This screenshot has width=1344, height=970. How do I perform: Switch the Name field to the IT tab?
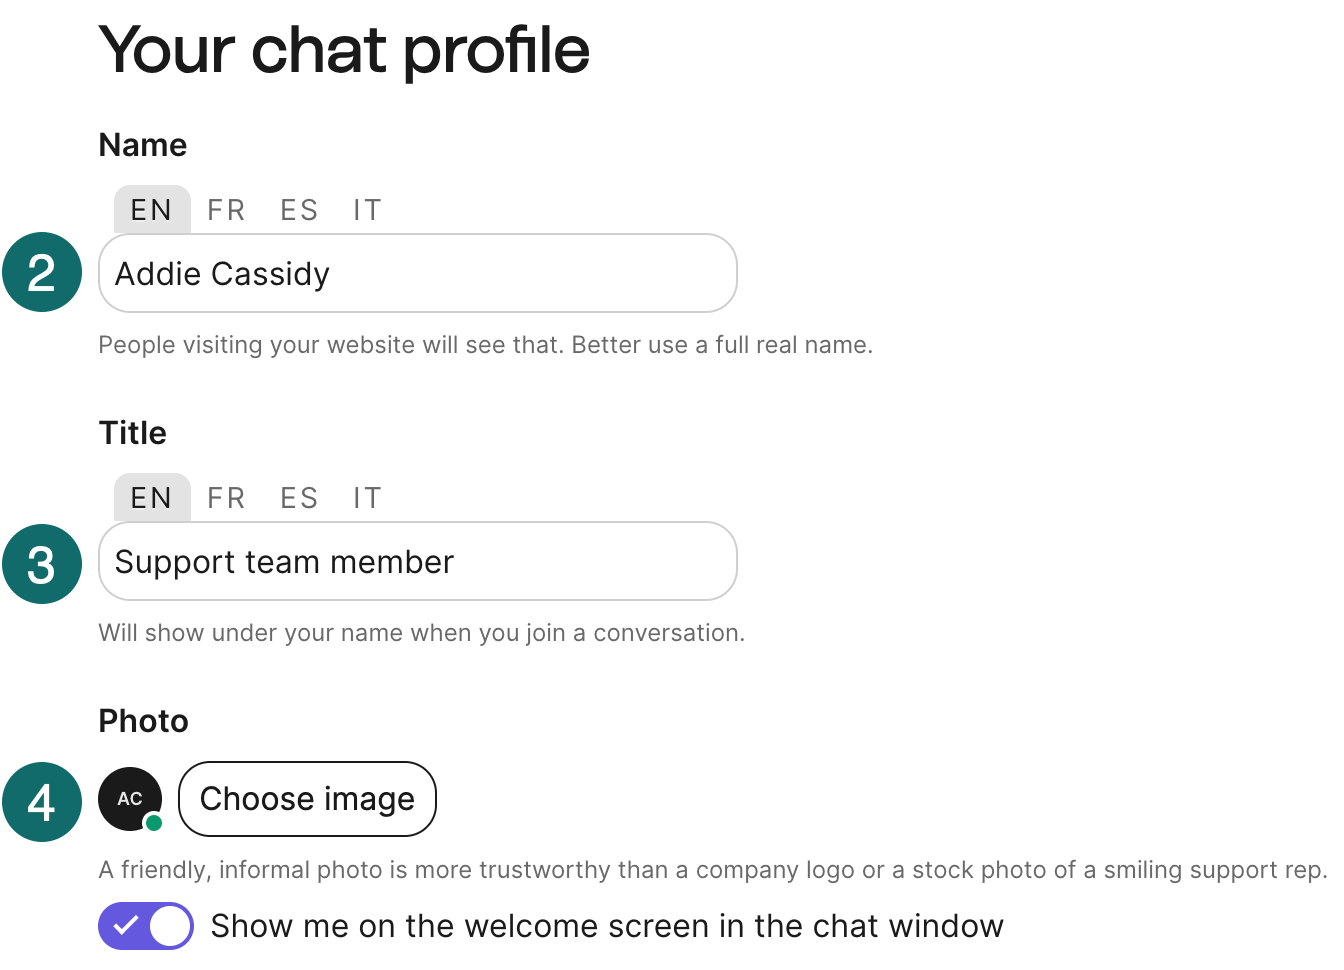[x=366, y=209]
